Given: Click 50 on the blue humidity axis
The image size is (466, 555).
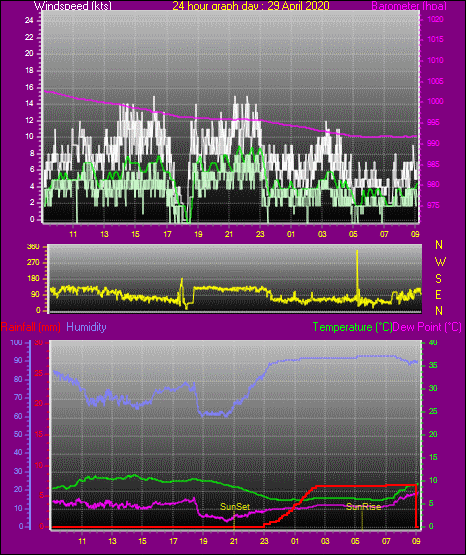Looking at the screenshot, I should (18, 434).
